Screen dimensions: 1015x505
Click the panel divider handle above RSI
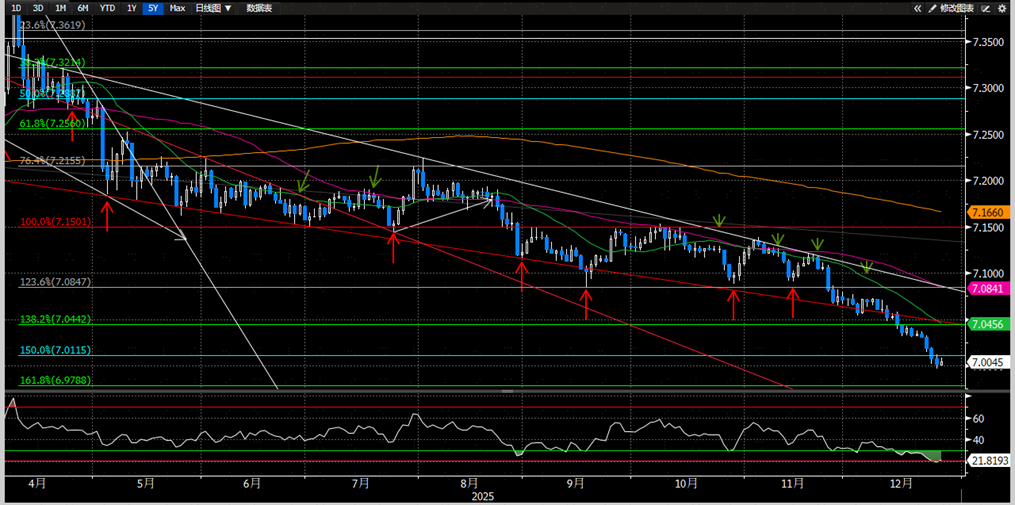508,392
